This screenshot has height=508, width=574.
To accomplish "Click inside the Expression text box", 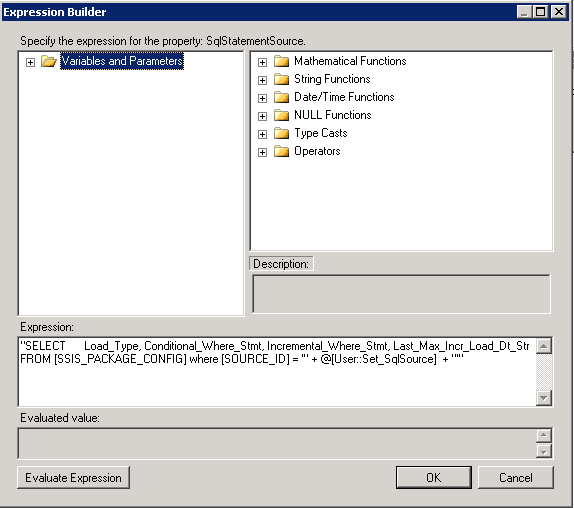I will click(x=277, y=372).
